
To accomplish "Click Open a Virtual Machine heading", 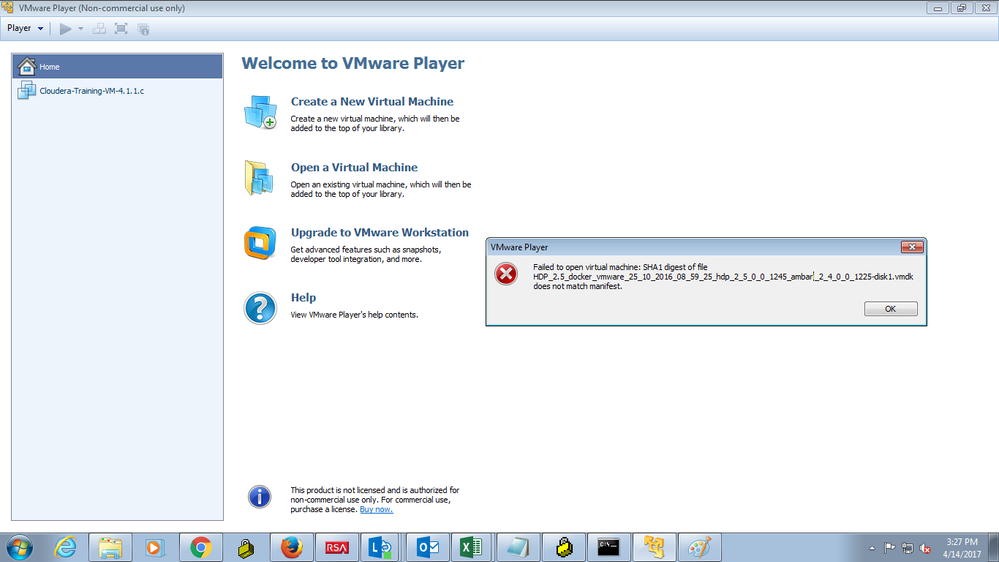I will pos(354,167).
